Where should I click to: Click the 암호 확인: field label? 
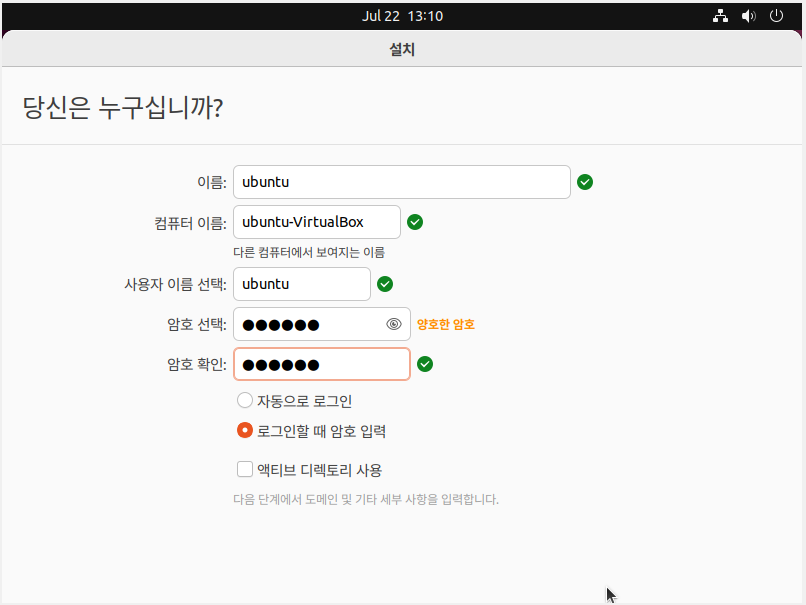(x=197, y=364)
